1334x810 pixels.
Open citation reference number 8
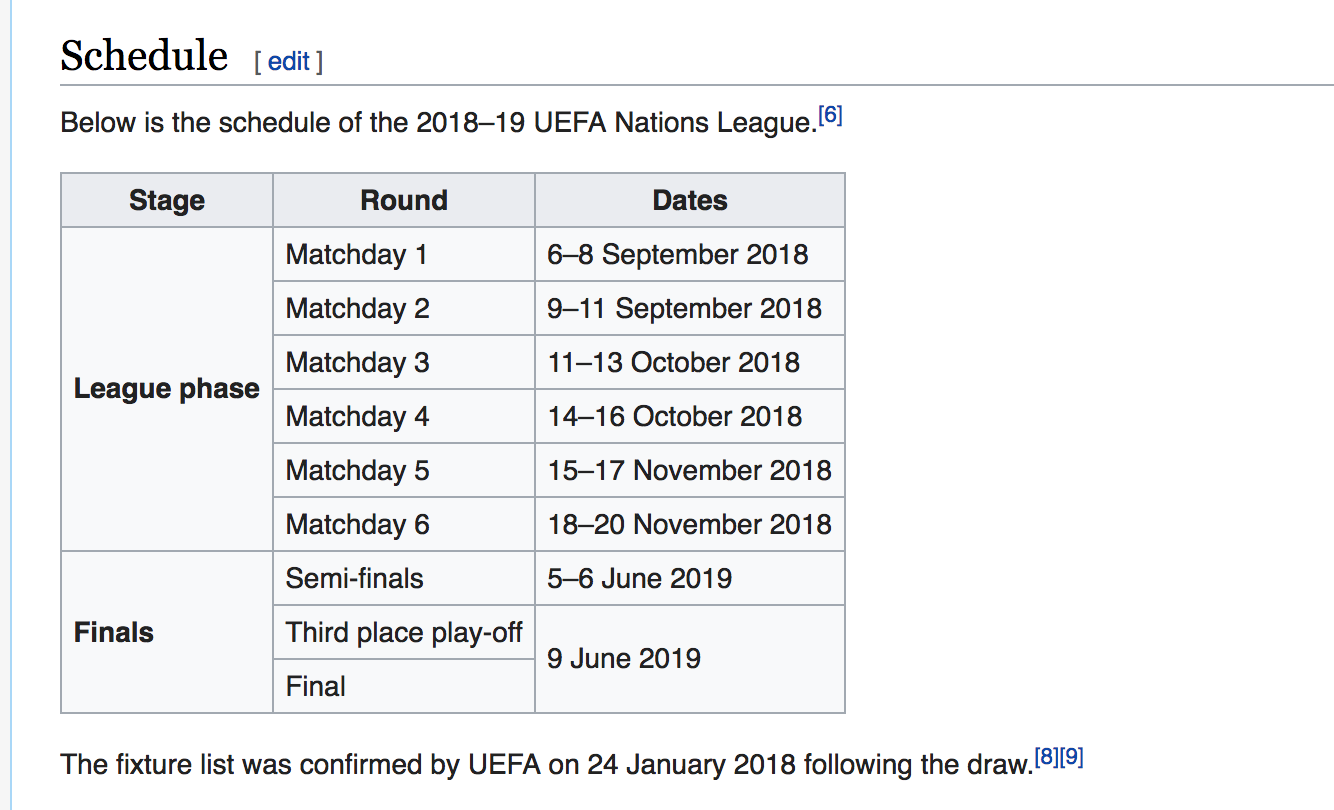point(1045,758)
